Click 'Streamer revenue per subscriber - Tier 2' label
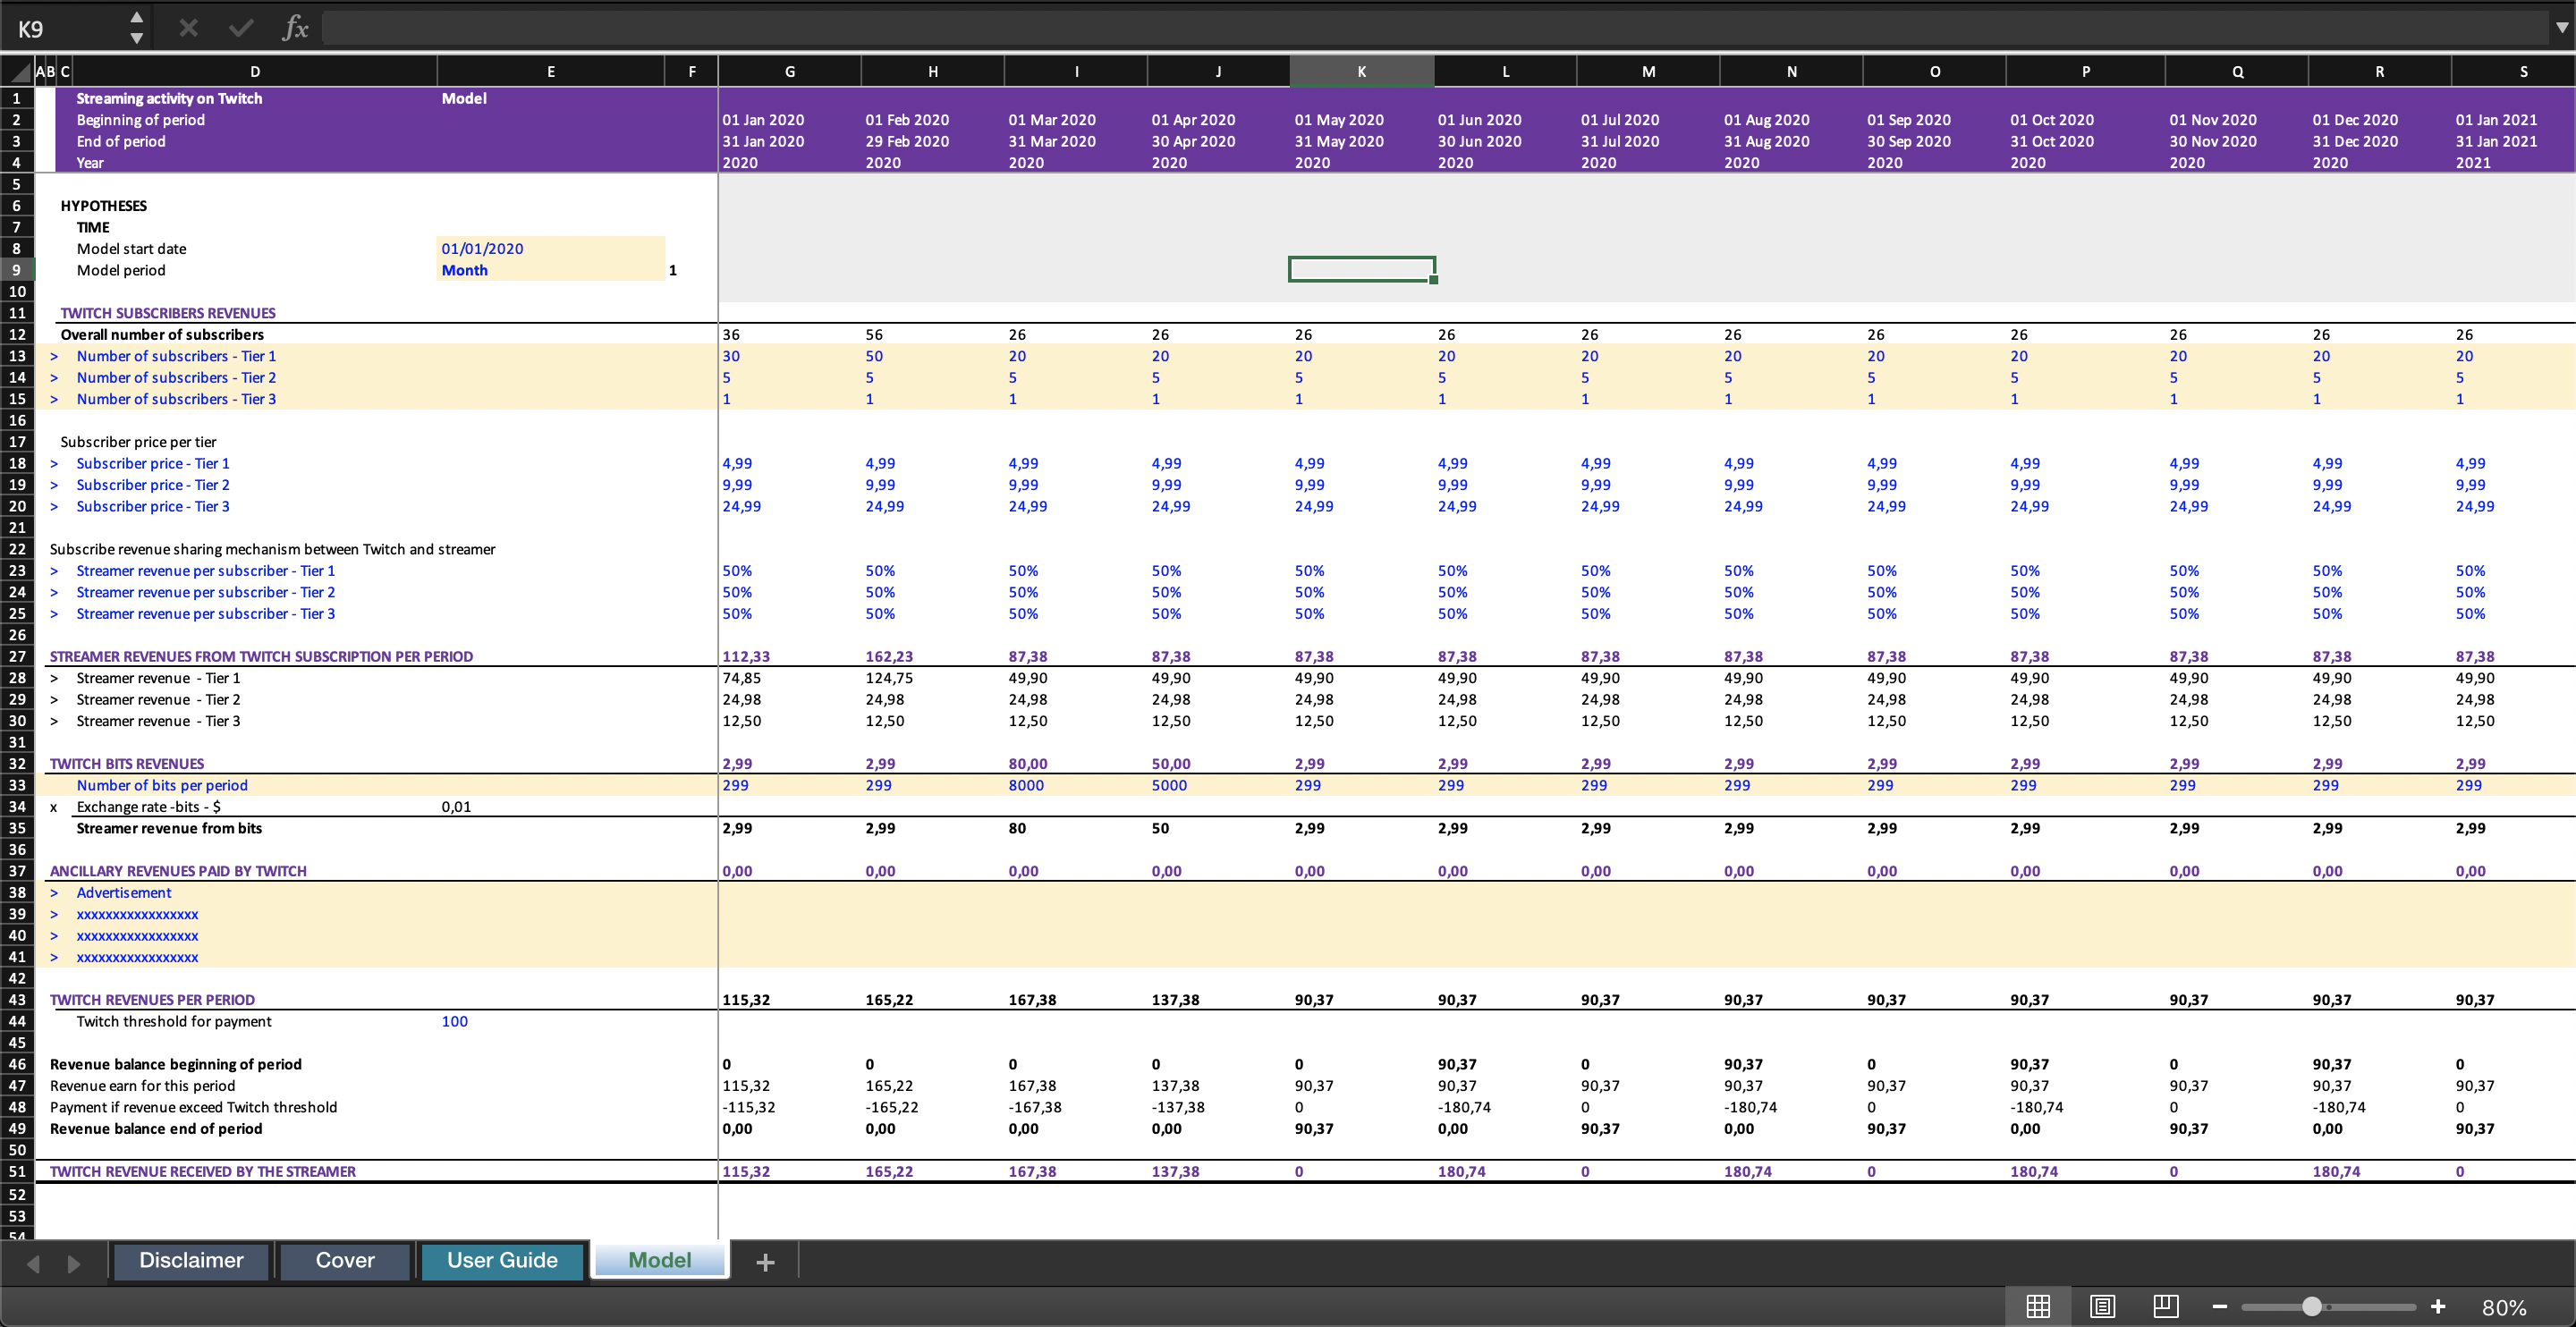2576x1327 pixels. pos(206,592)
